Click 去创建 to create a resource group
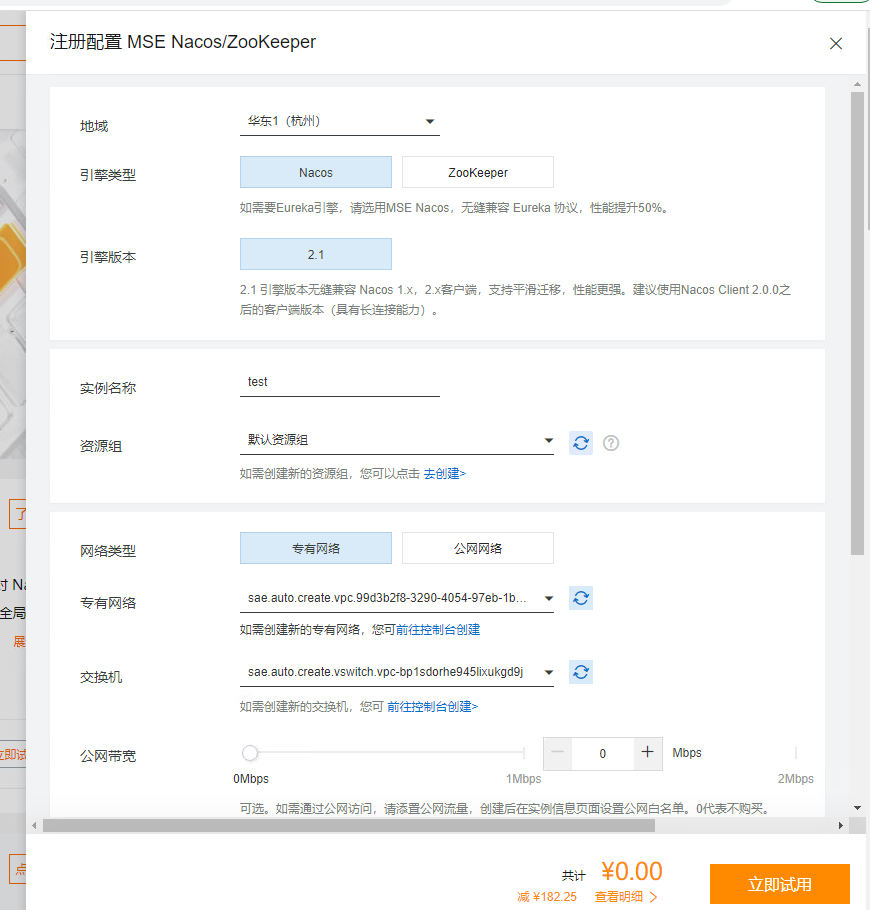This screenshot has width=870, height=910. coord(444,474)
